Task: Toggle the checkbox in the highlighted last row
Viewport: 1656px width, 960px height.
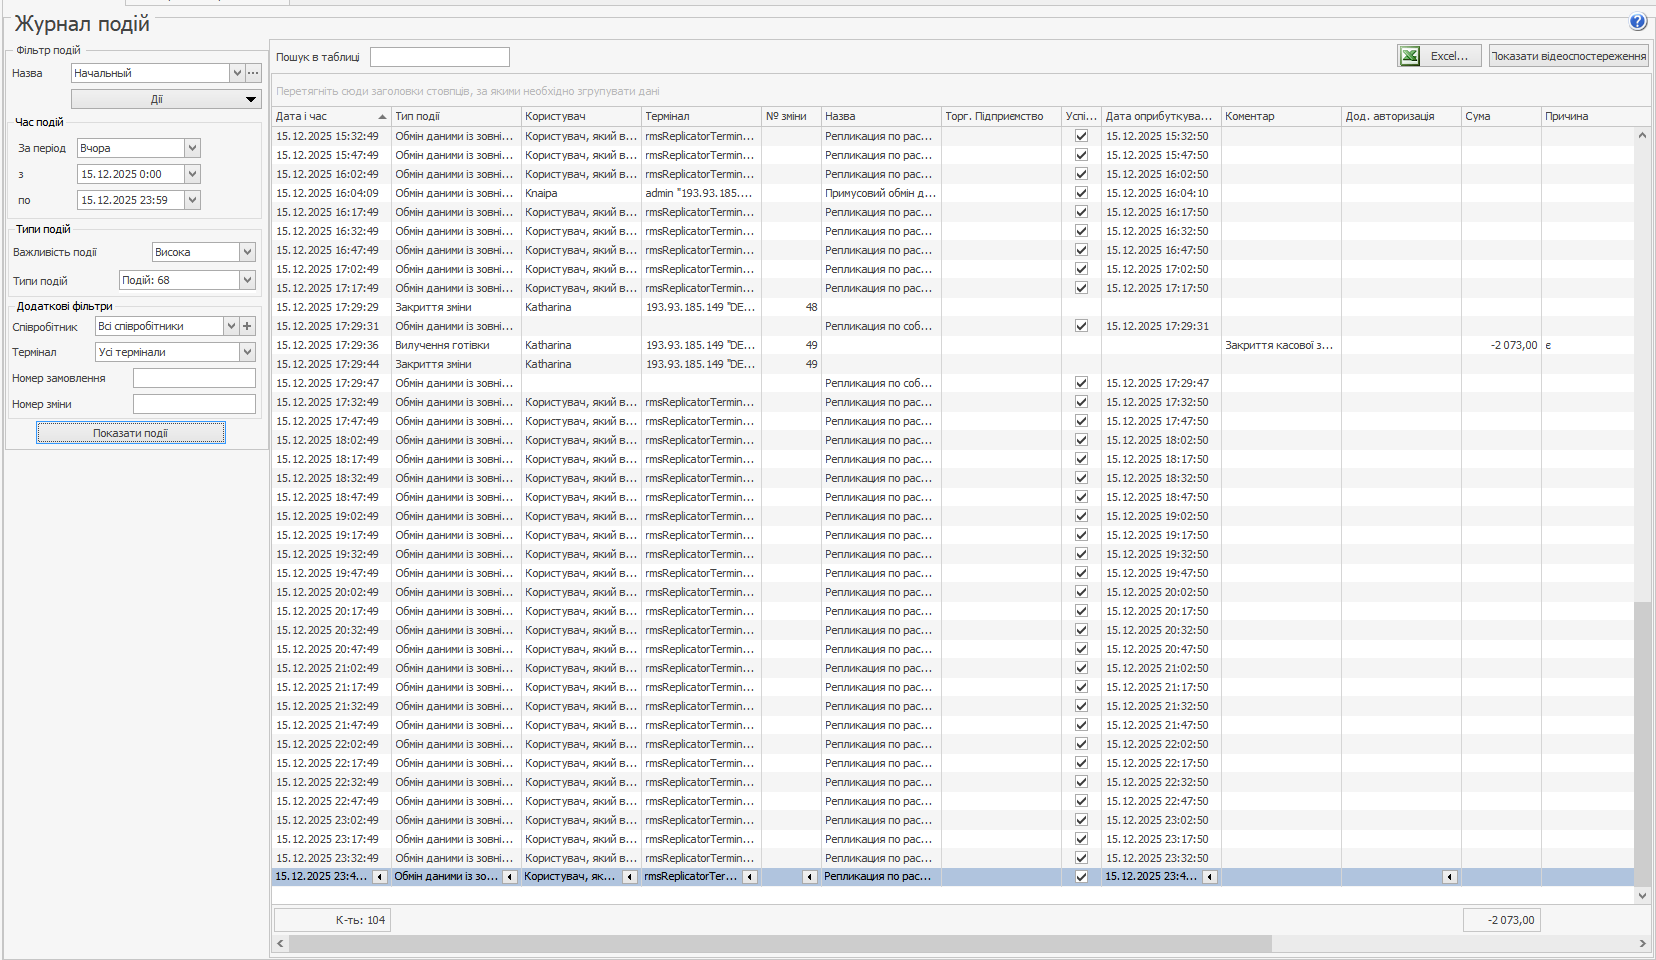Action: tap(1081, 877)
